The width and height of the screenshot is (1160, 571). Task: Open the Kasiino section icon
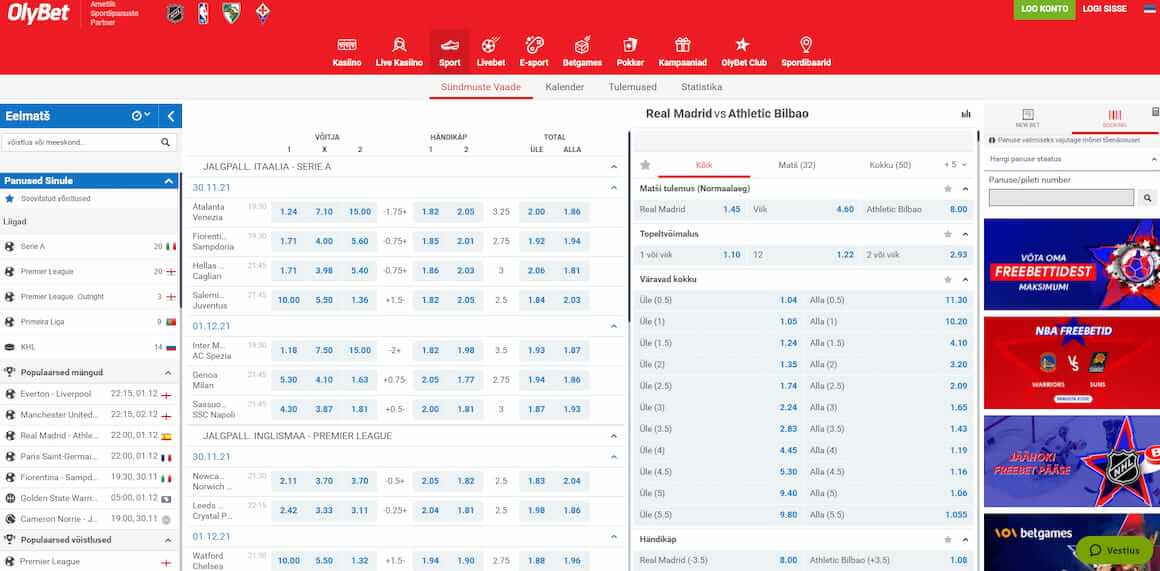tap(346, 45)
